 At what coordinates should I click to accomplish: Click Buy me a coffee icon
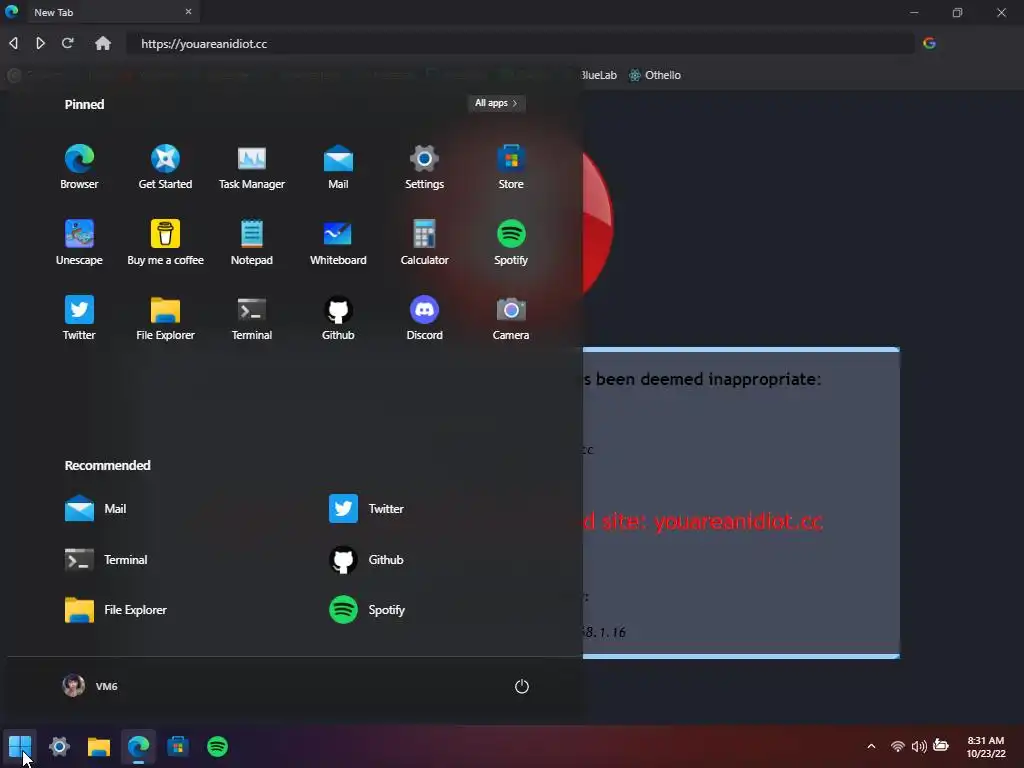165,242
